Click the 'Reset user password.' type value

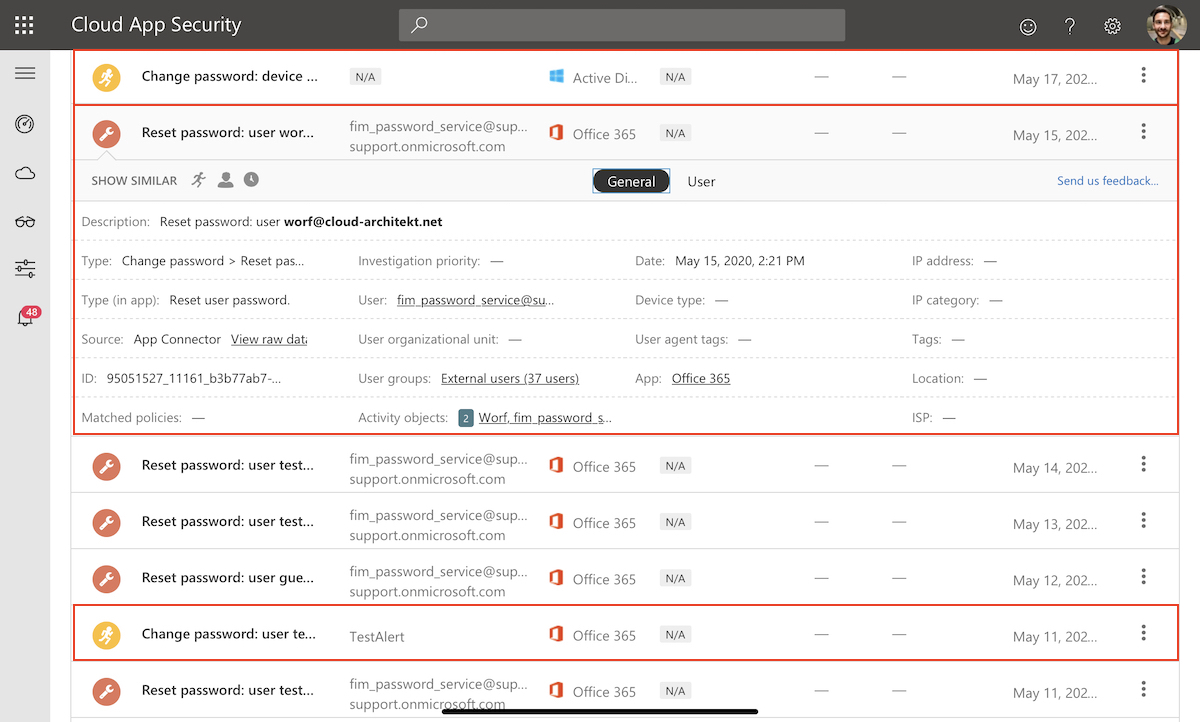229,300
